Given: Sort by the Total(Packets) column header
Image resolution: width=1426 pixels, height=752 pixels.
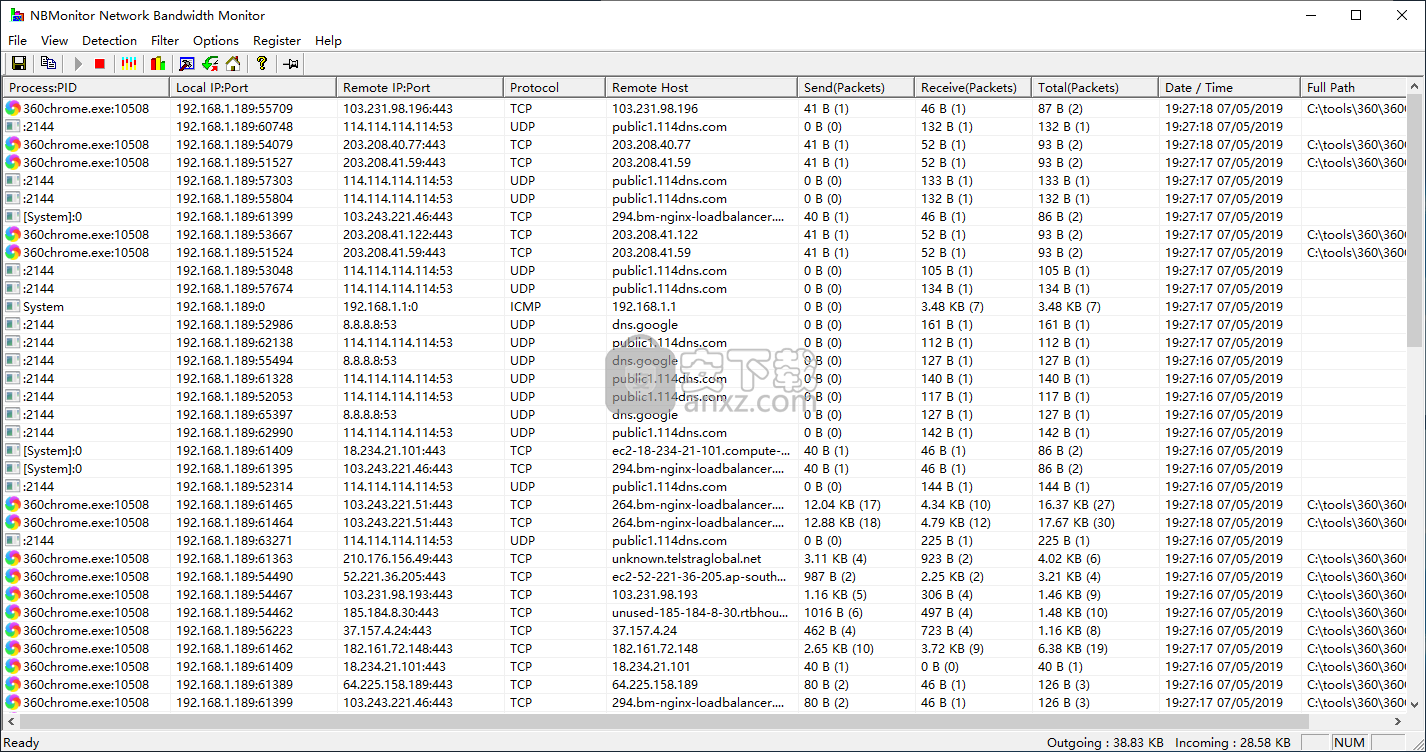Looking at the screenshot, I should pyautogui.click(x=1094, y=87).
